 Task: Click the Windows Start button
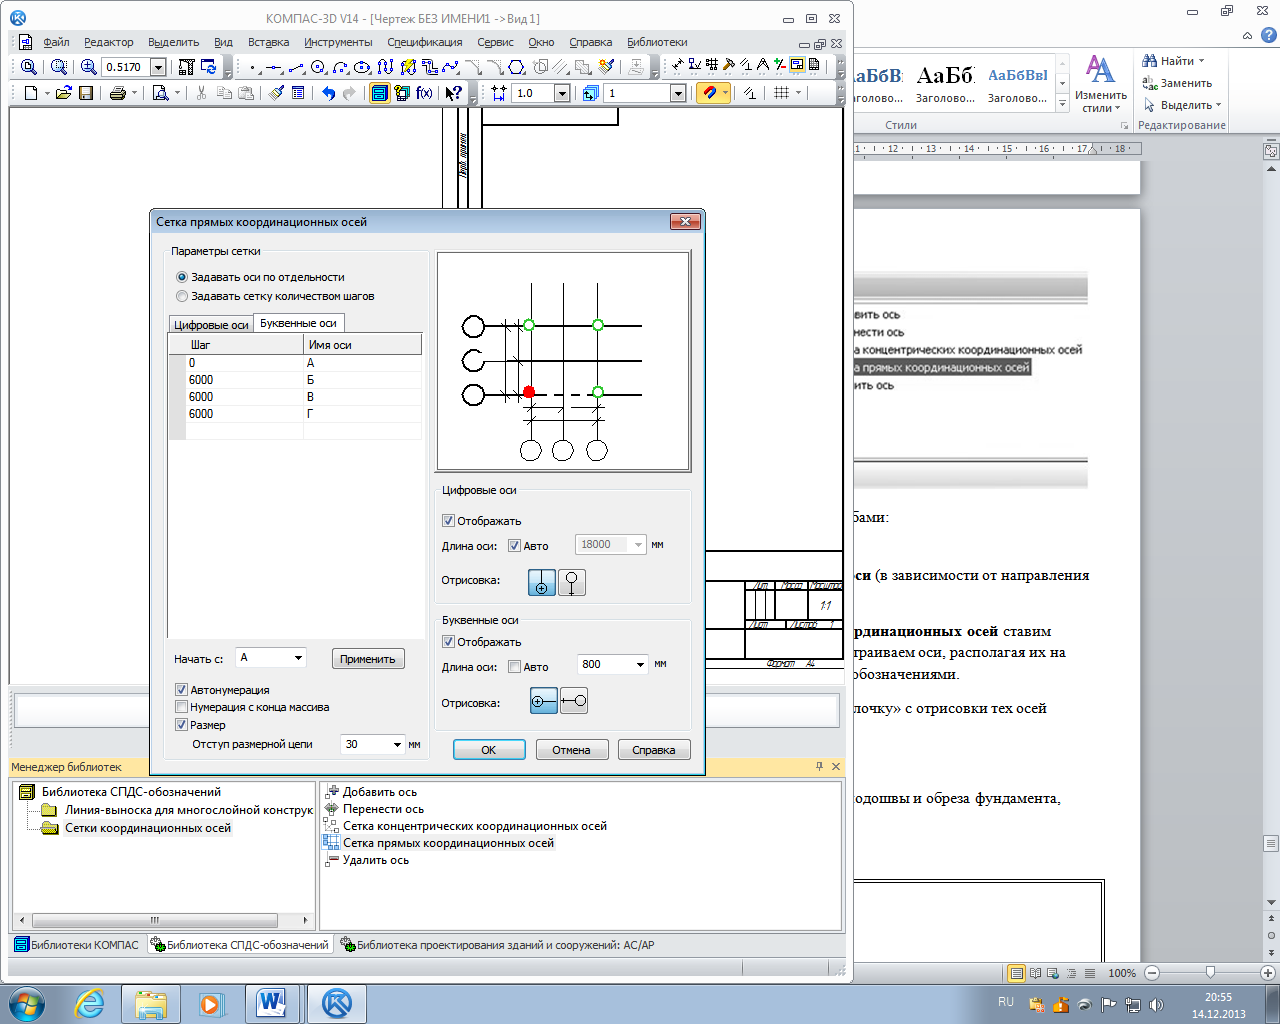click(x=27, y=1003)
